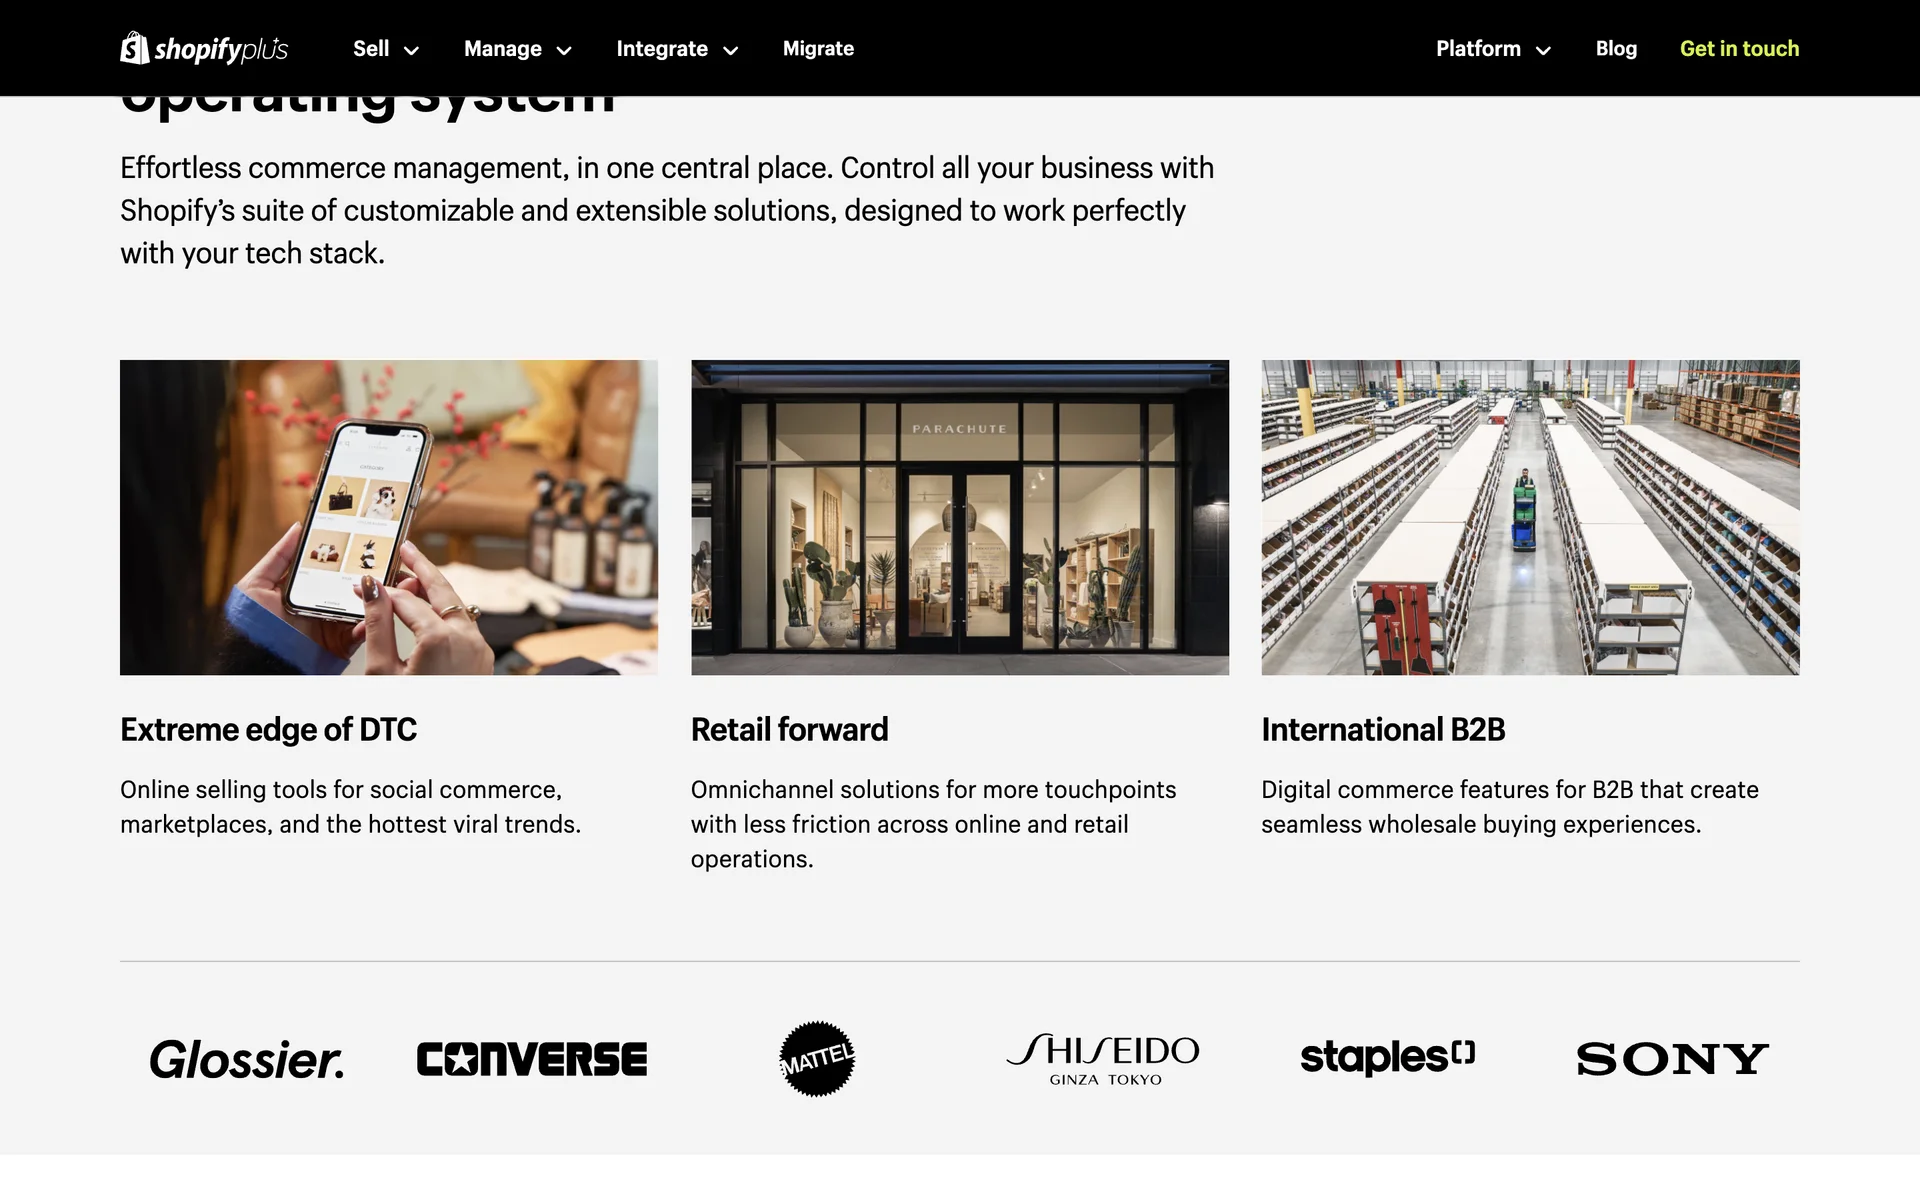Expand the Integrate dropdown chevron
The width and height of the screenshot is (1920, 1200).
click(x=731, y=50)
